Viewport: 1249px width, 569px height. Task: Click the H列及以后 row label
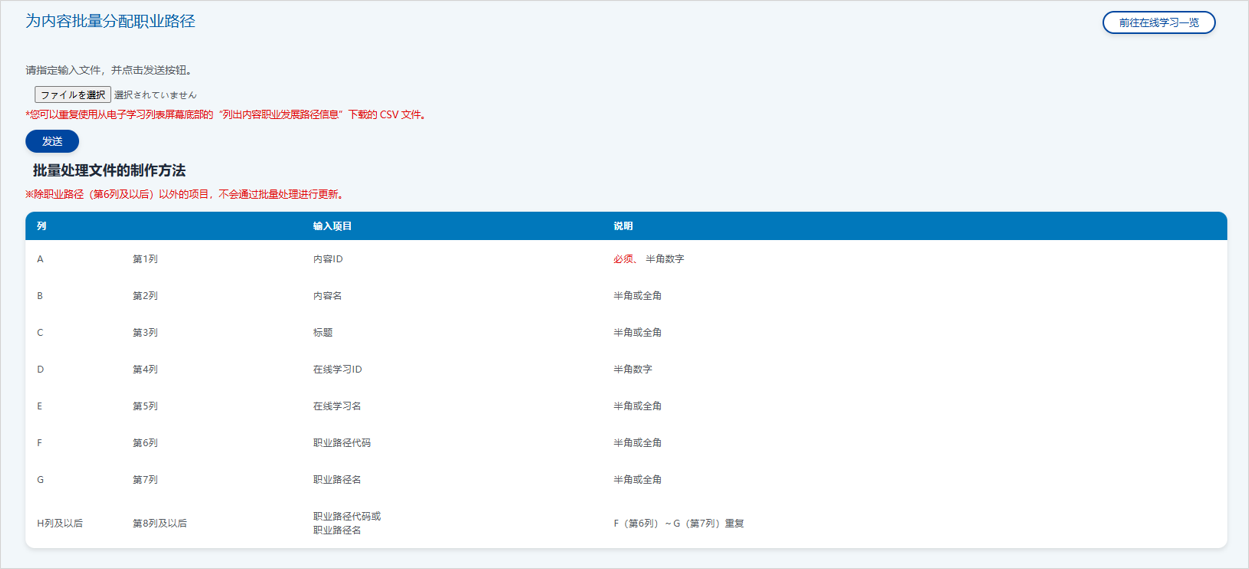pos(60,523)
